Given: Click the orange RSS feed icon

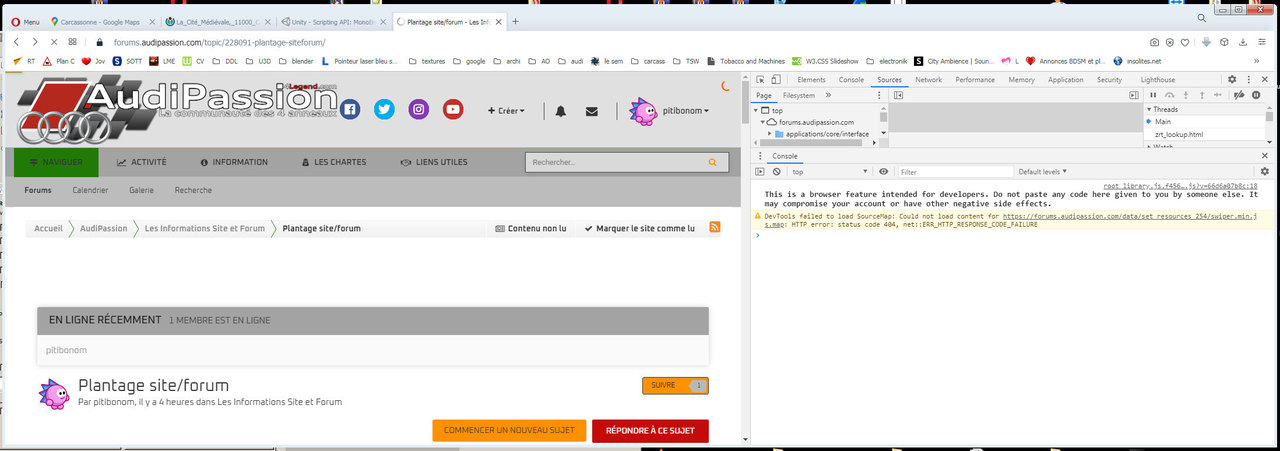Looking at the screenshot, I should 715,228.
